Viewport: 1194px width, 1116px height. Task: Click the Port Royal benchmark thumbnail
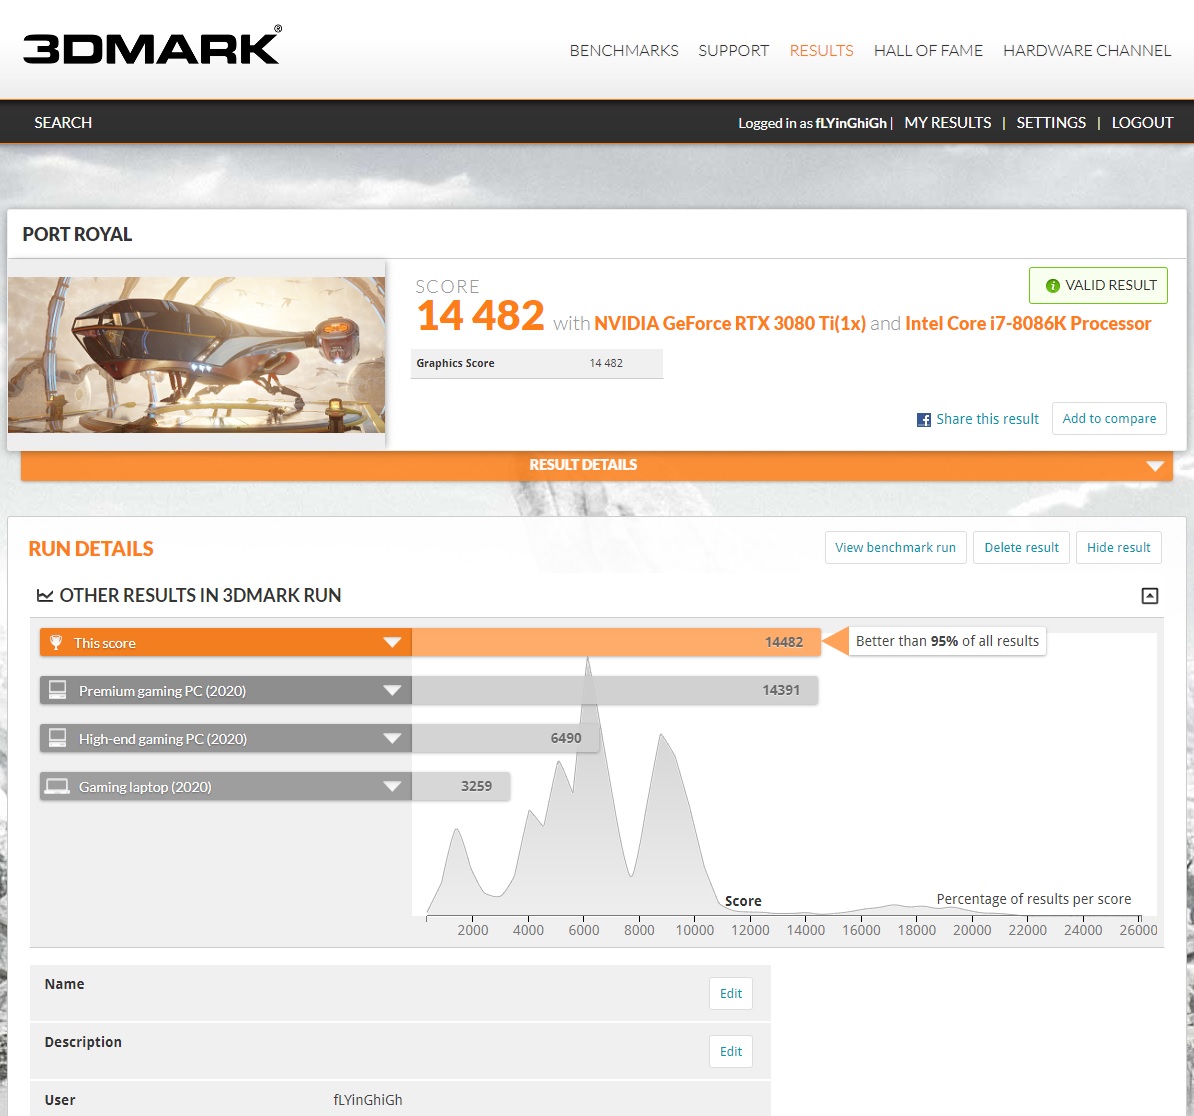click(x=196, y=355)
